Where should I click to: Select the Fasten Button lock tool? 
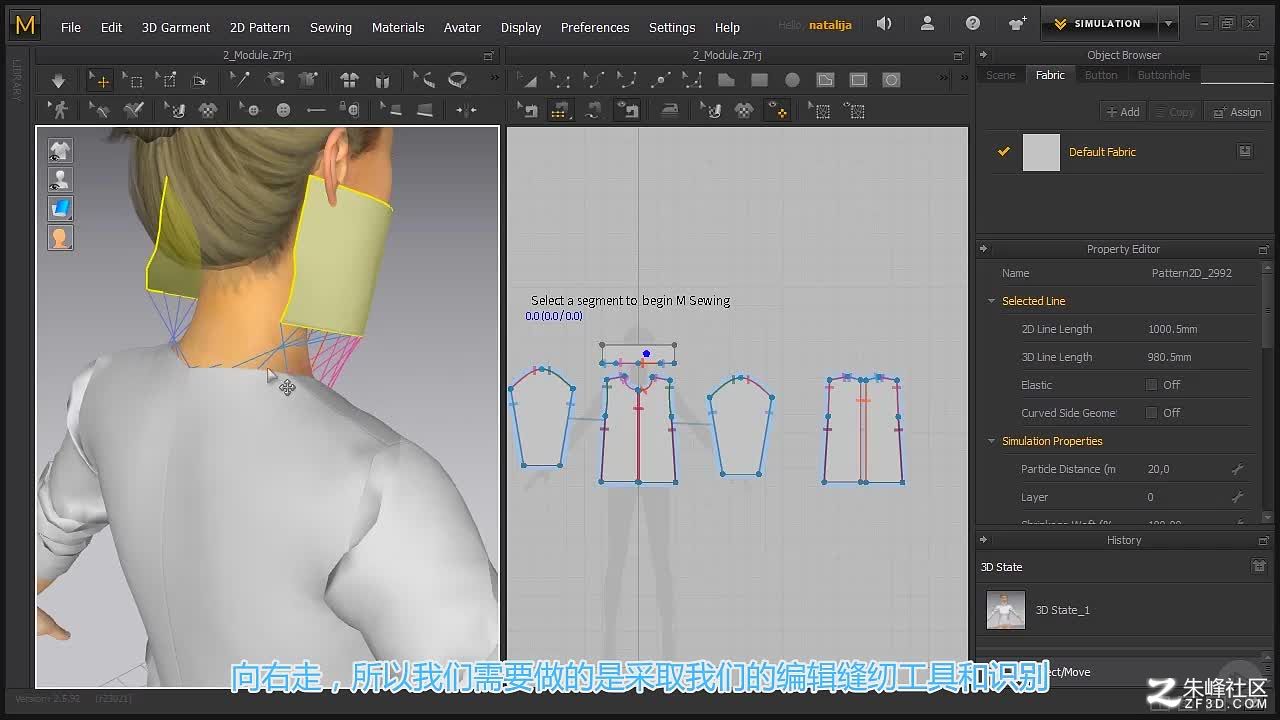tap(349, 110)
